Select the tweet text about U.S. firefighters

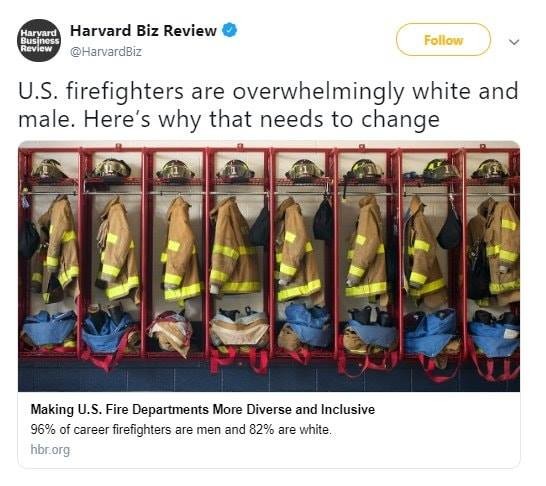tap(268, 105)
